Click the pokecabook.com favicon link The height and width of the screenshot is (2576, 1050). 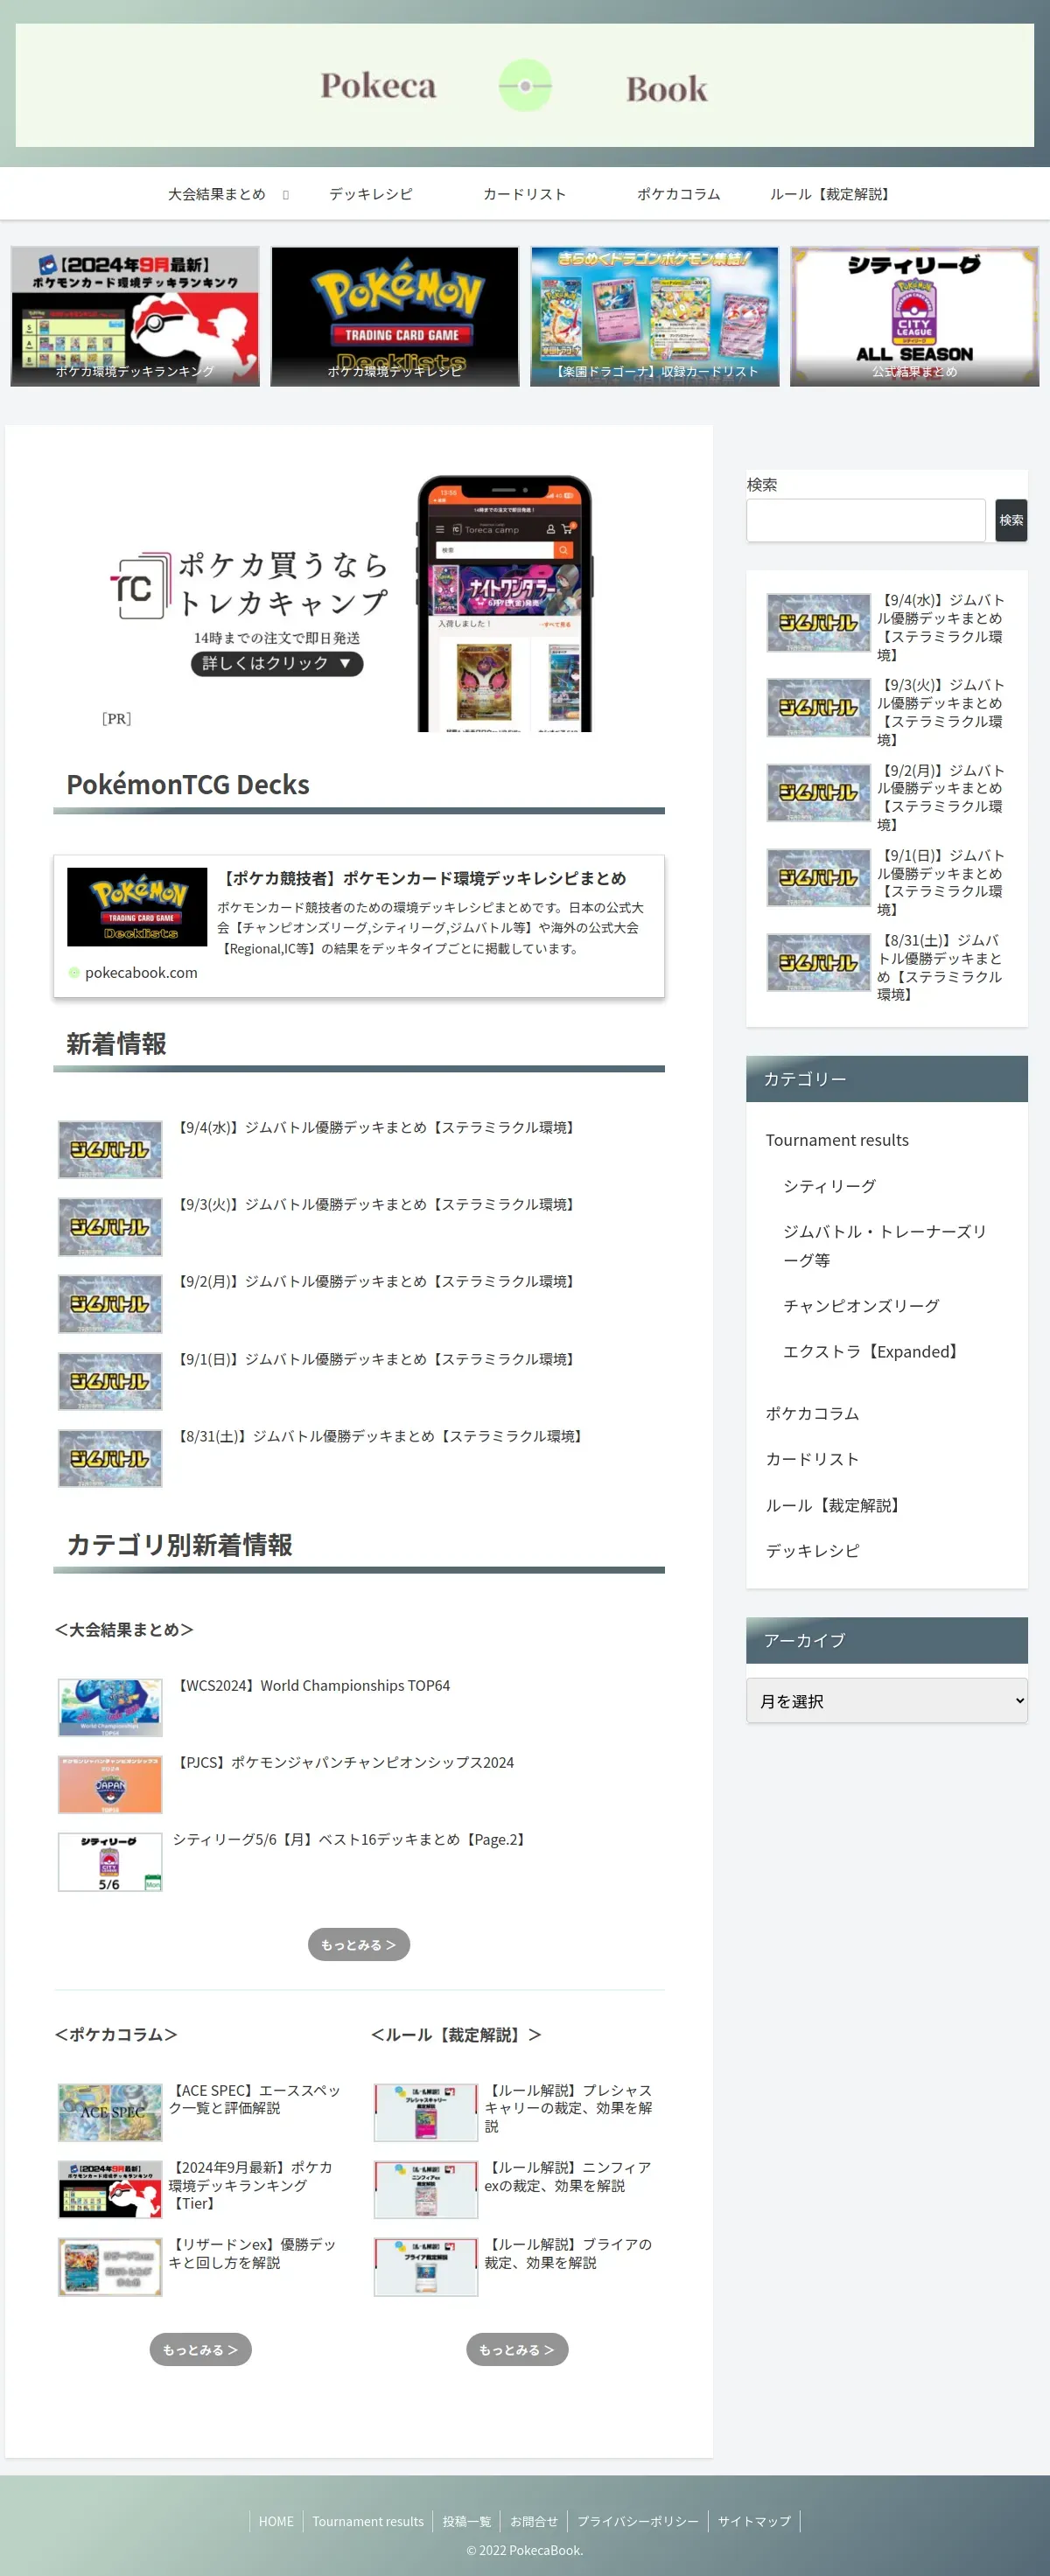pyautogui.click(x=73, y=972)
